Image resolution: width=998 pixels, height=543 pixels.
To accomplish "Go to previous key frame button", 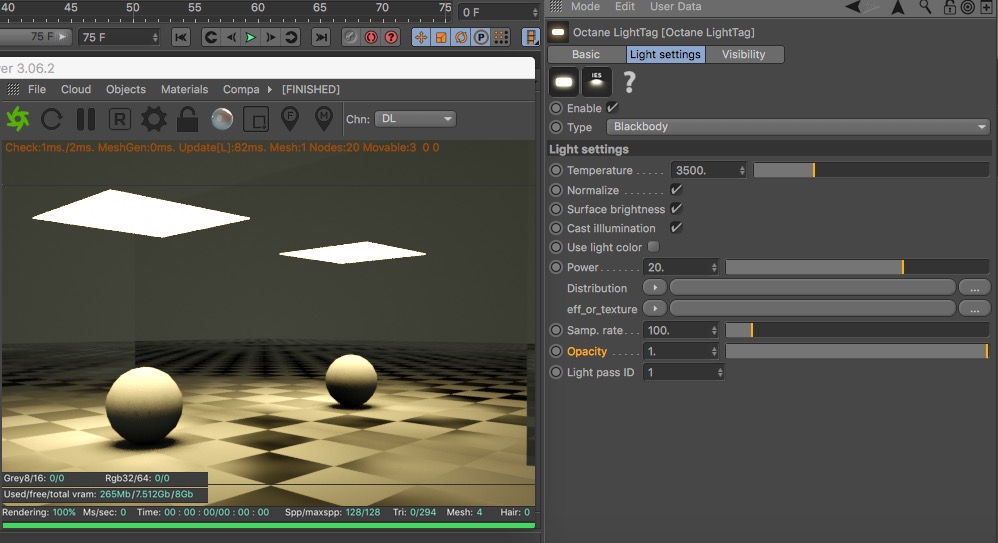I will (211, 37).
